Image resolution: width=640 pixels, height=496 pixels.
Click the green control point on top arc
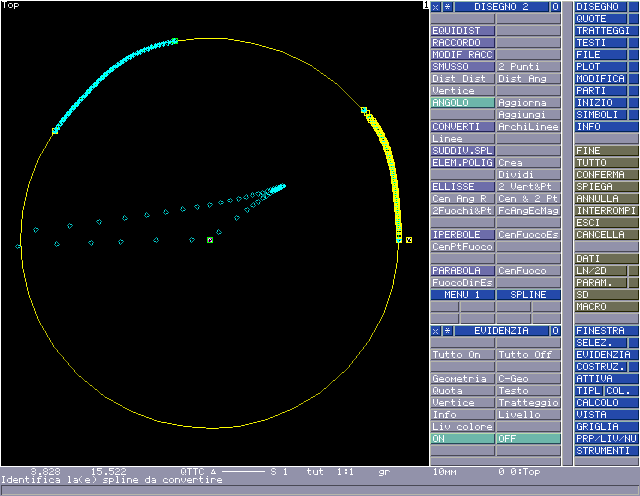pyautogui.click(x=175, y=41)
